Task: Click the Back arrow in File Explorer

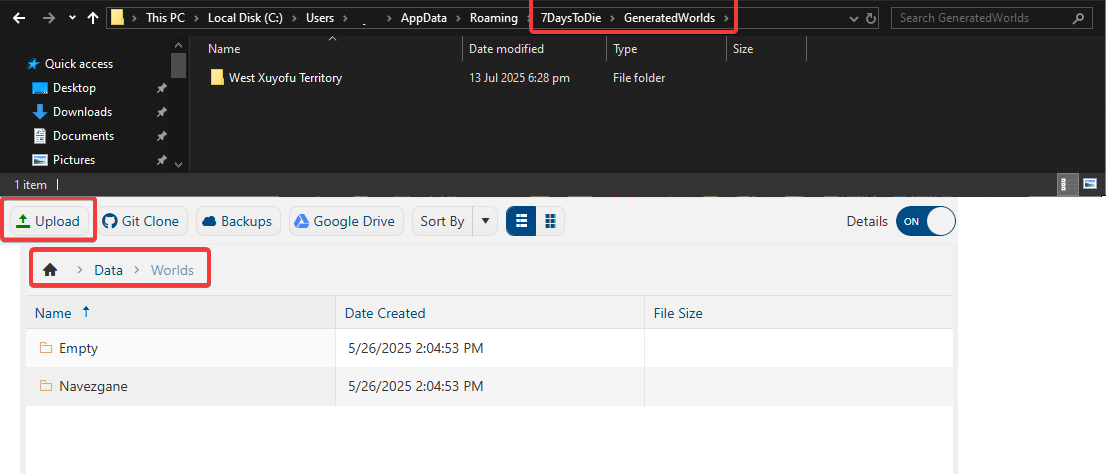Action: click(x=19, y=18)
